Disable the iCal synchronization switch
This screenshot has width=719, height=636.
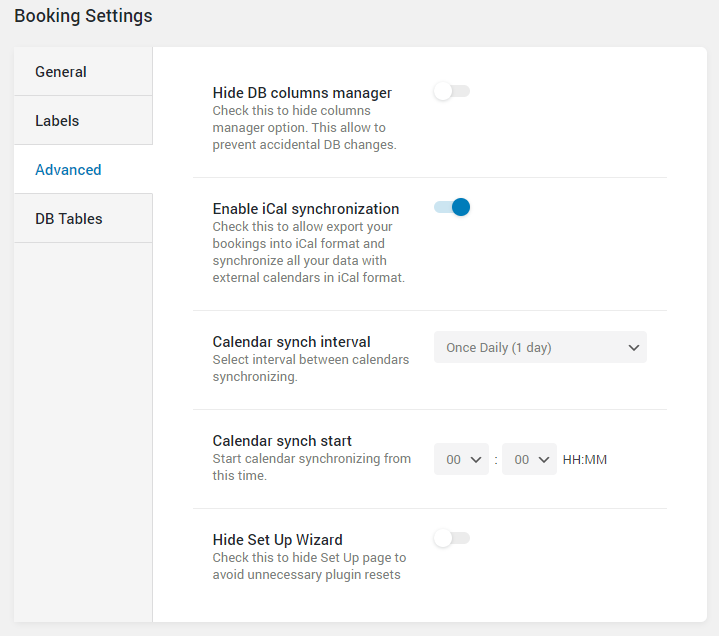452,207
